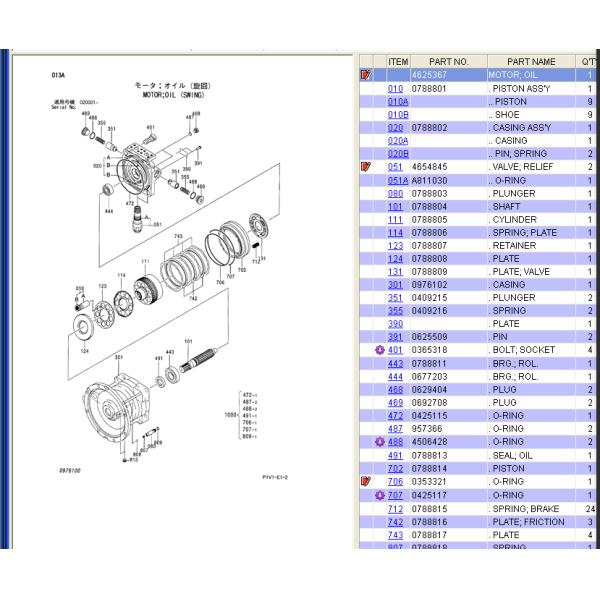Click the purple gear icon beside item 707
Image resolution: width=600 pixels, height=600 pixels.
[x=379, y=495]
